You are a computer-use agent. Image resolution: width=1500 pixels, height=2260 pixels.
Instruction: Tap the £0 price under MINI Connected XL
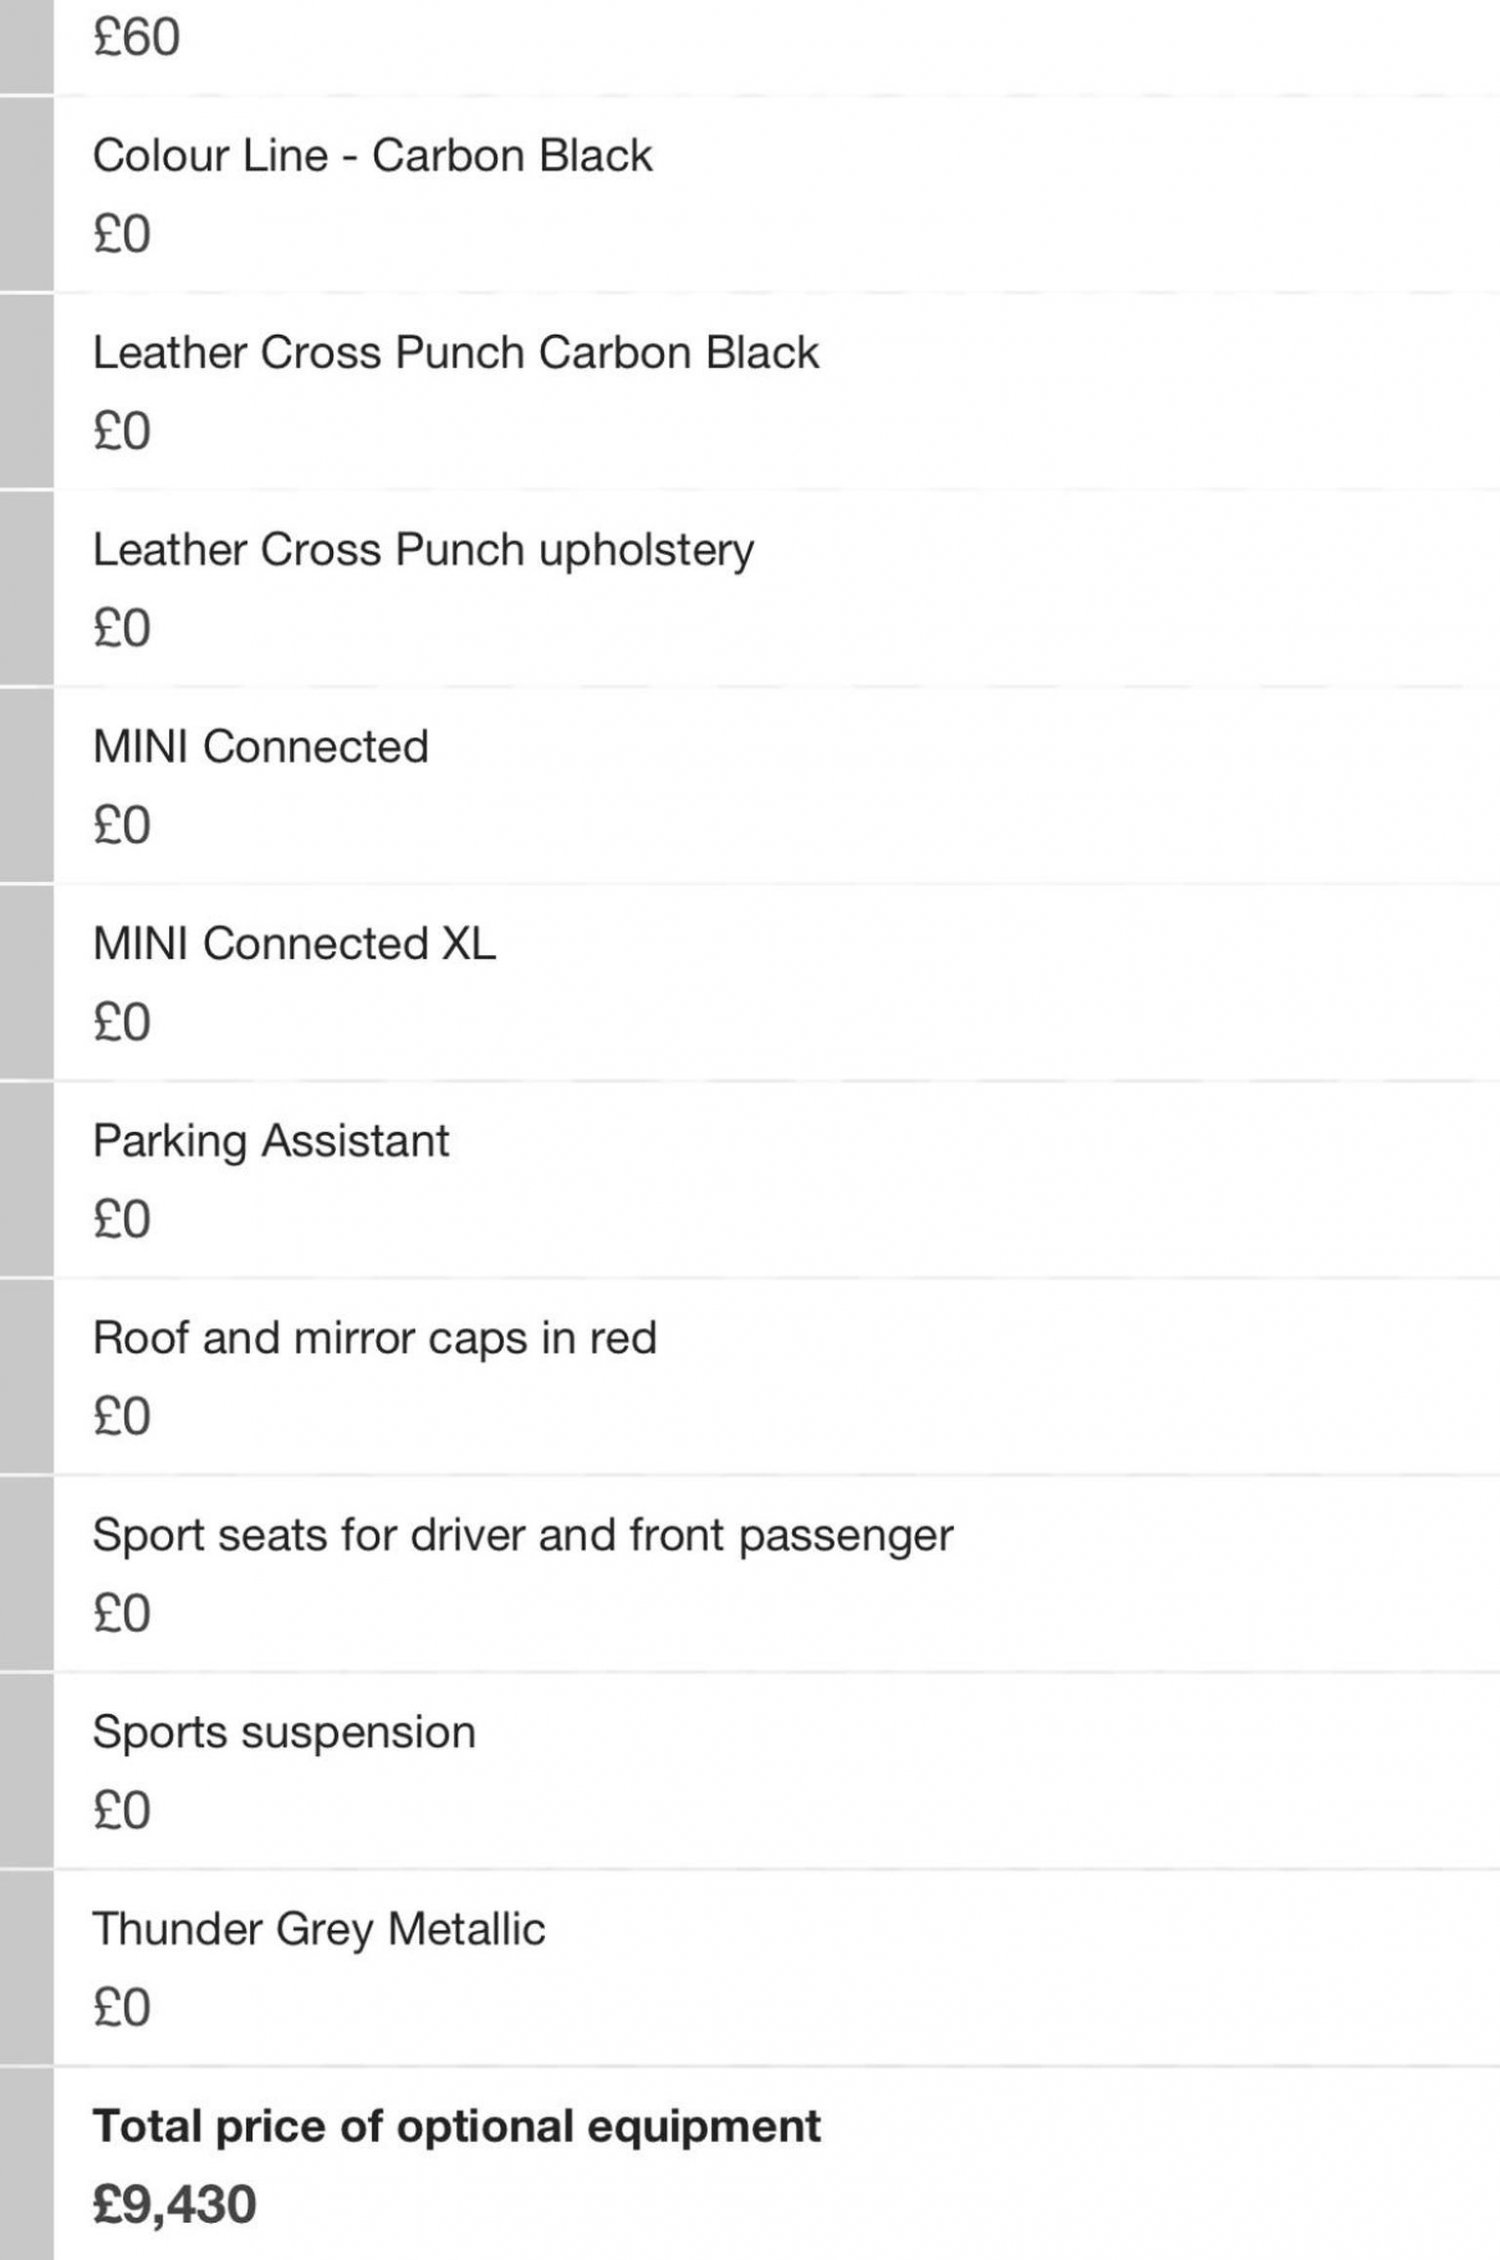121,1022
